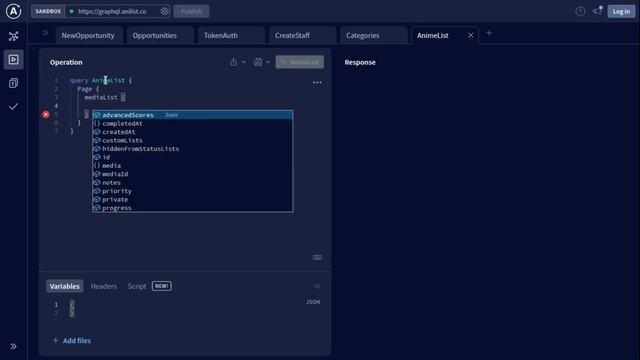This screenshot has width=640, height=360.
Task: Switch to the Headers tab
Action: [104, 286]
